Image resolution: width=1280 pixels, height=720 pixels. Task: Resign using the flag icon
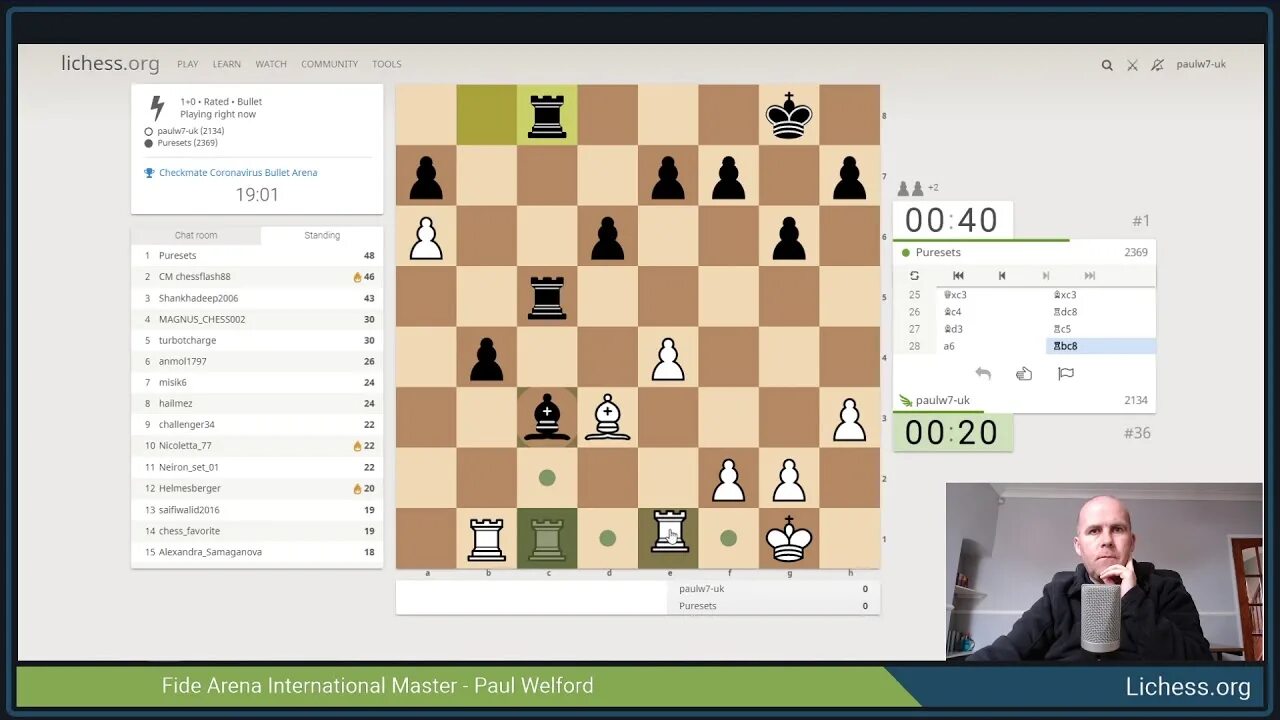click(x=1066, y=373)
